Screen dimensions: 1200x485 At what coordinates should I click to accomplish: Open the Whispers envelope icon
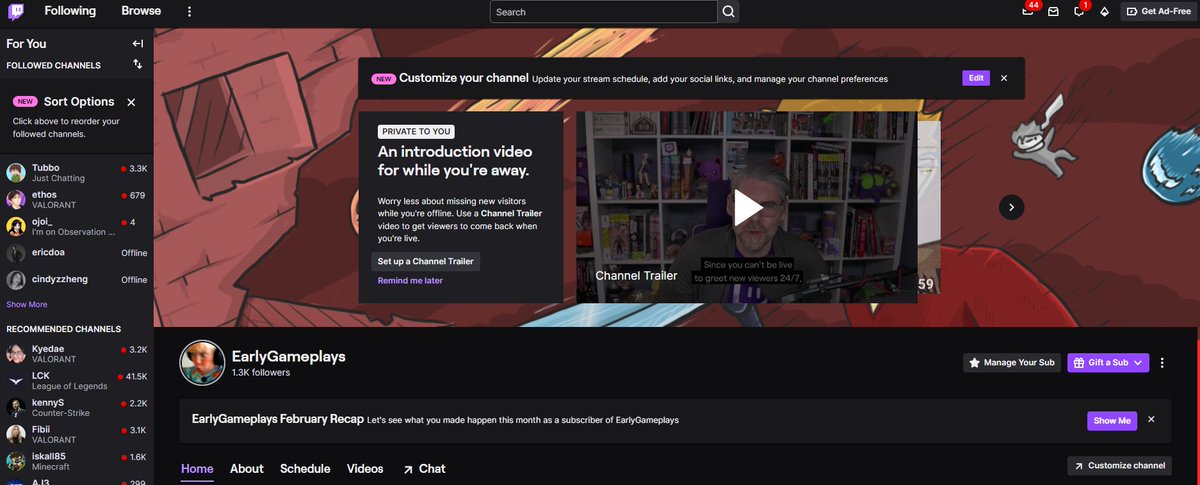pos(1053,12)
